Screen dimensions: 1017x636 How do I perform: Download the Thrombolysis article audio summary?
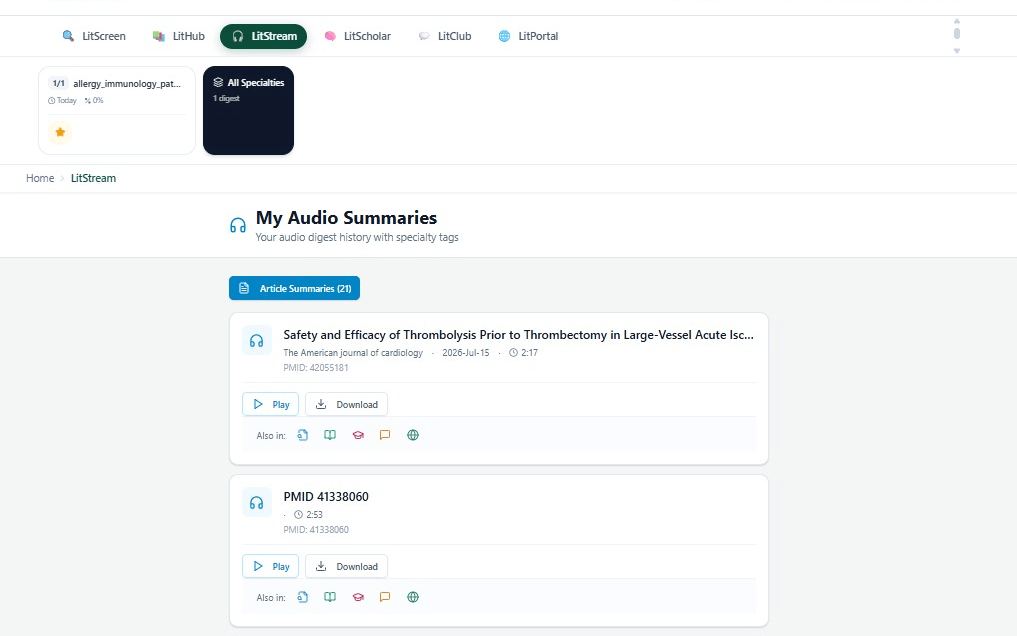coord(346,405)
